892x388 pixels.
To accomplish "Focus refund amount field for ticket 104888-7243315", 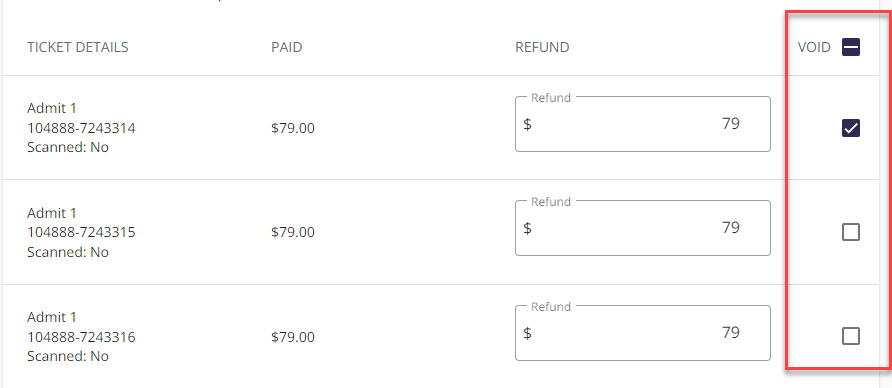I will 643,228.
